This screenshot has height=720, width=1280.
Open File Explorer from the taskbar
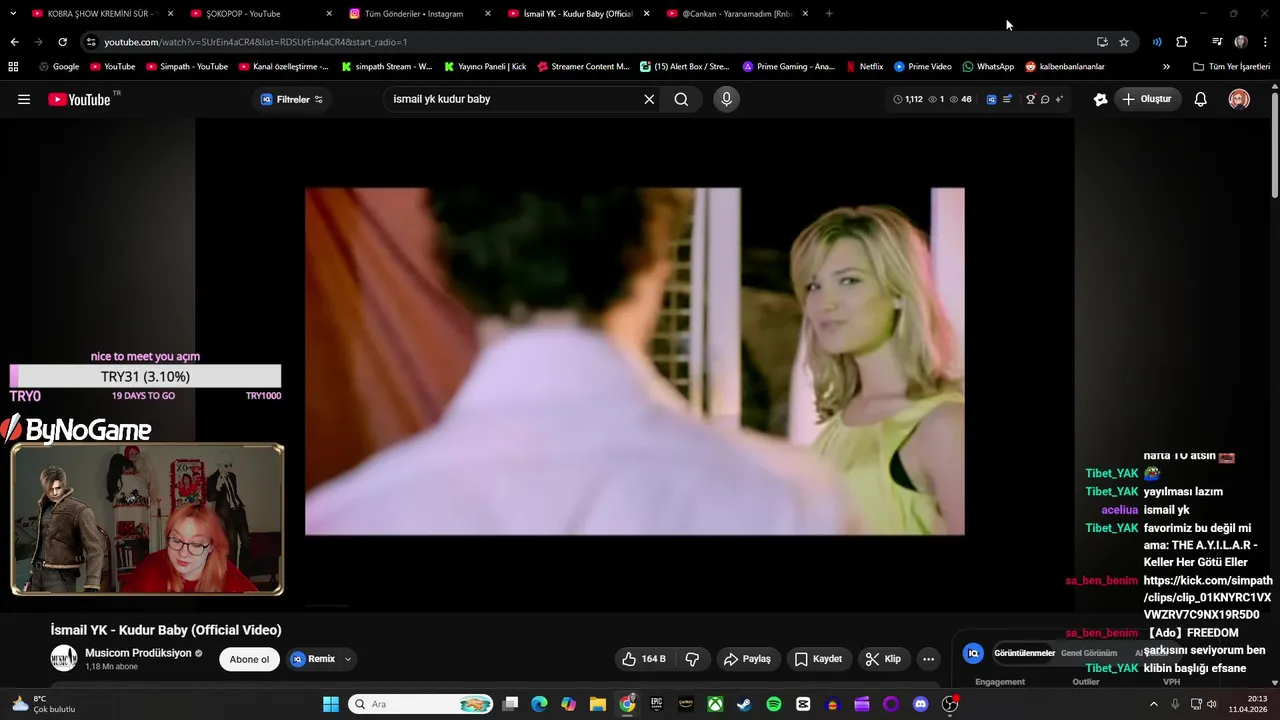tap(598, 704)
